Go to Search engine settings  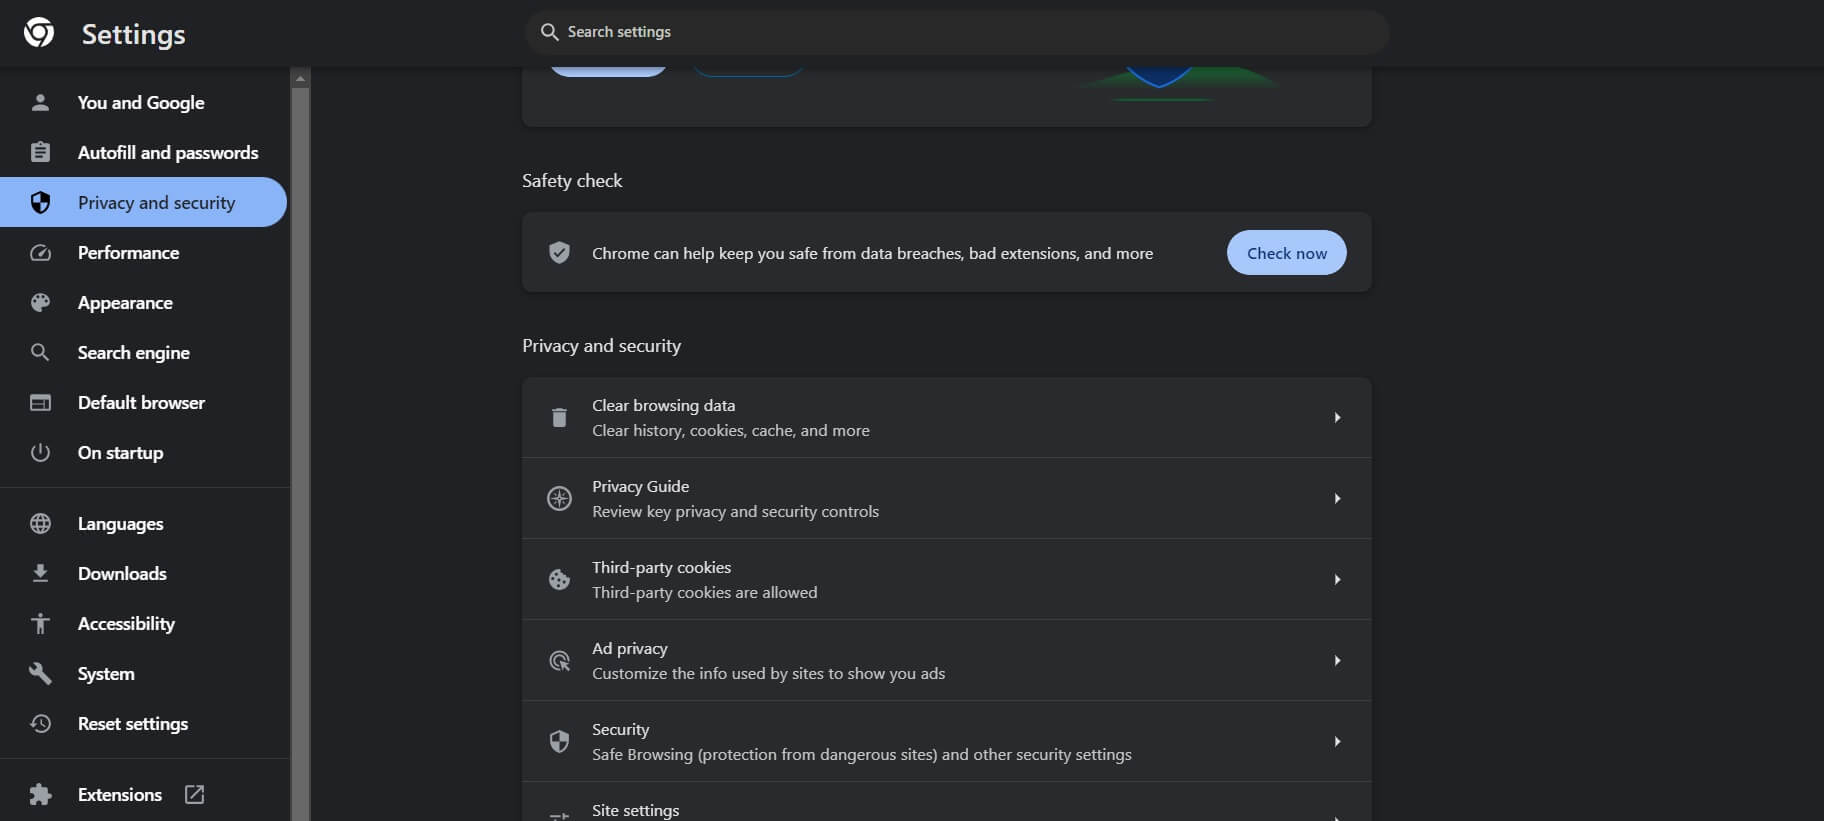[133, 353]
